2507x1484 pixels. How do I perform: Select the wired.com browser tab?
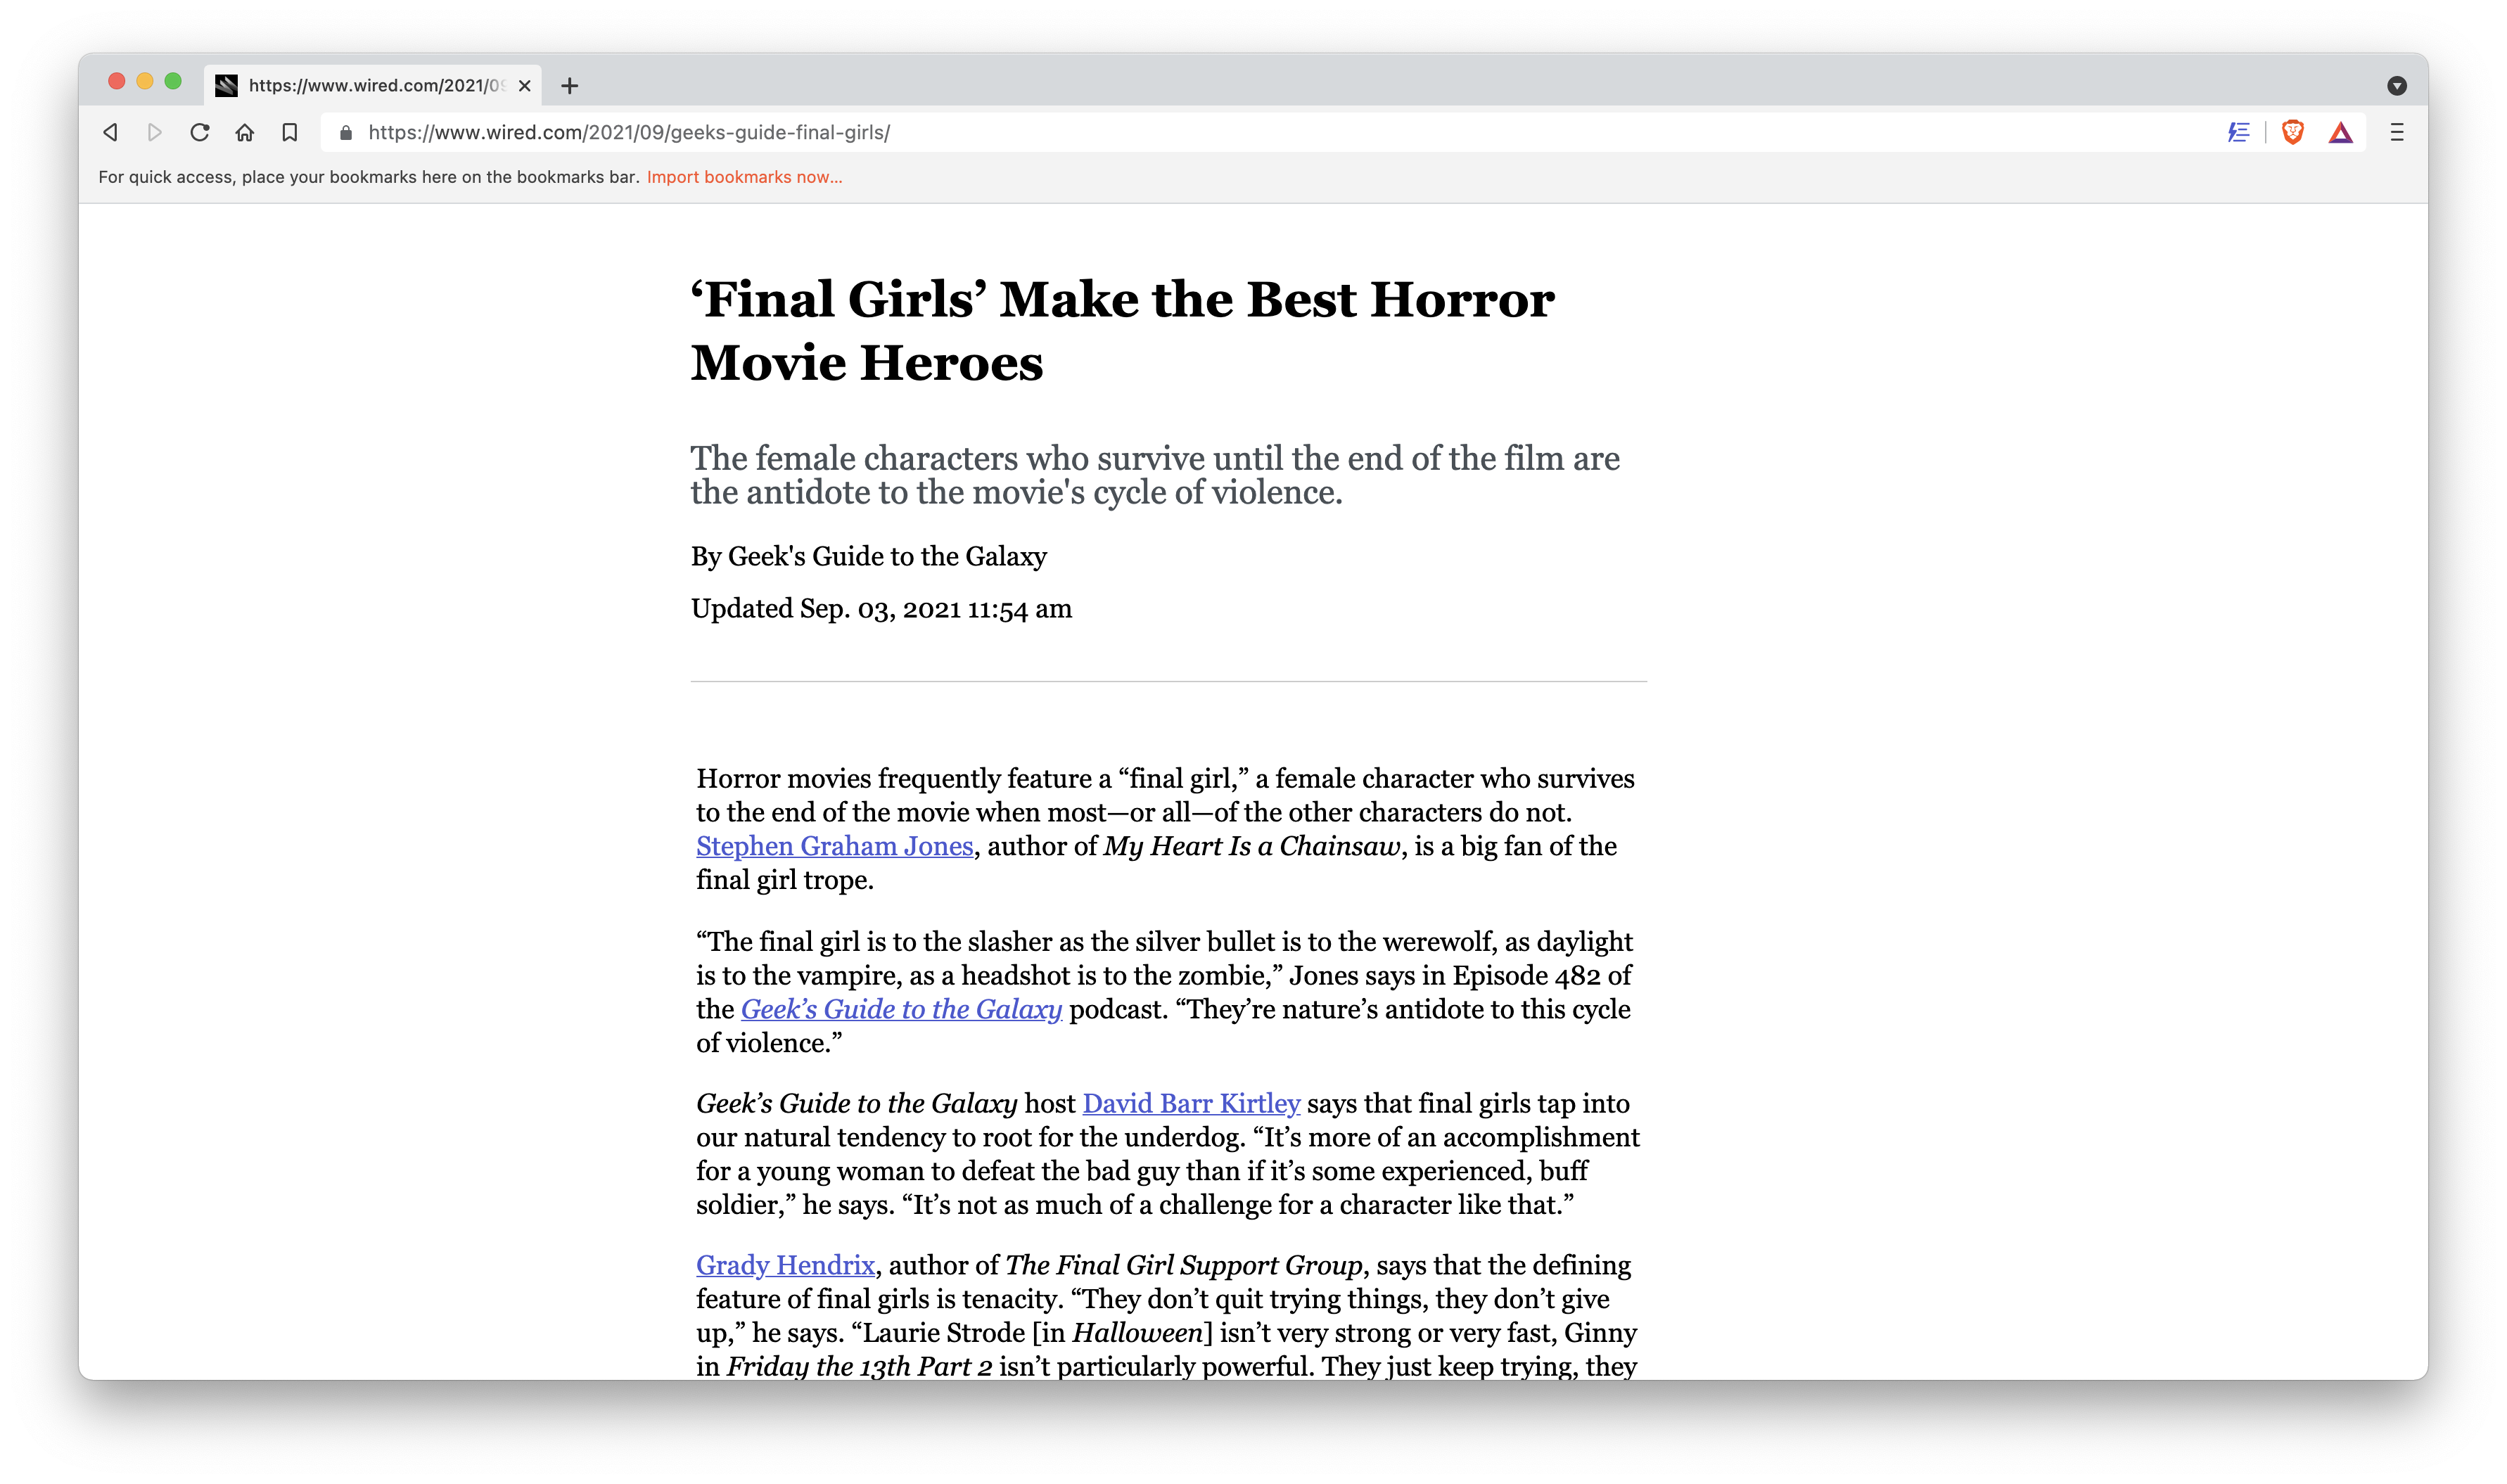[x=370, y=86]
